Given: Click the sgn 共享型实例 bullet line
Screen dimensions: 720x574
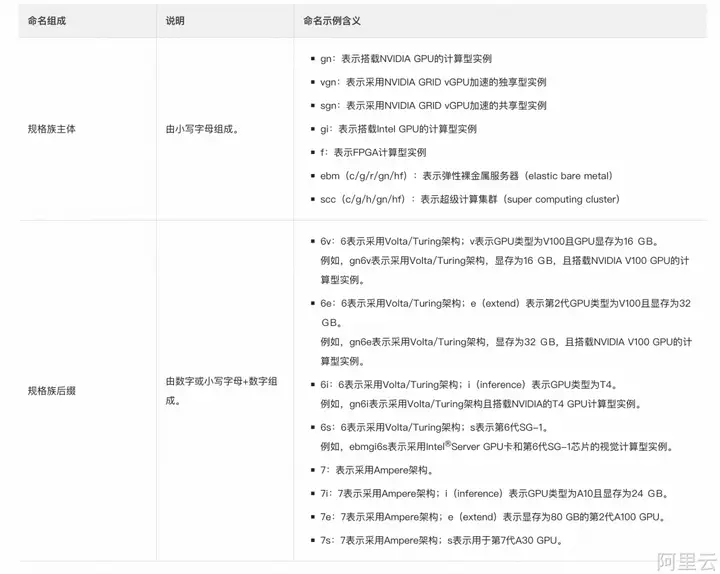Looking at the screenshot, I should coord(433,106).
